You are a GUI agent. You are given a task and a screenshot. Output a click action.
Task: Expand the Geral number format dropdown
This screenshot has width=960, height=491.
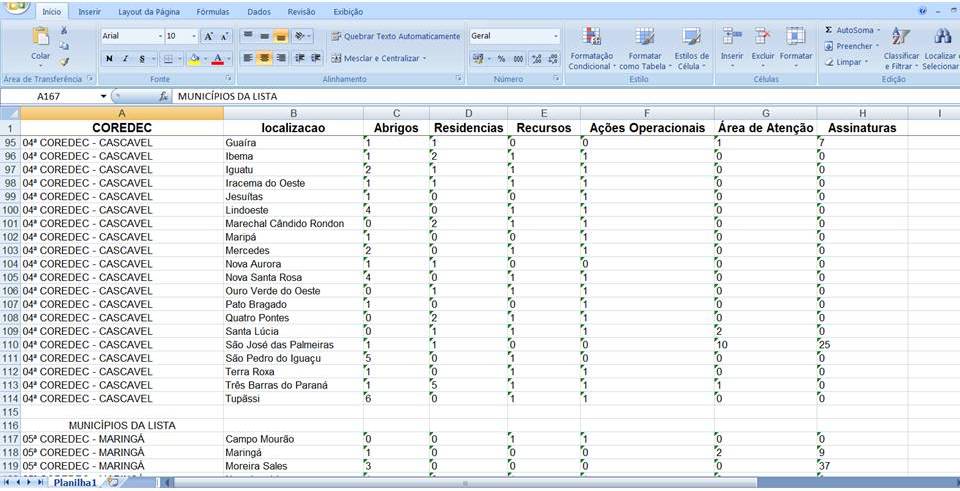click(555, 36)
